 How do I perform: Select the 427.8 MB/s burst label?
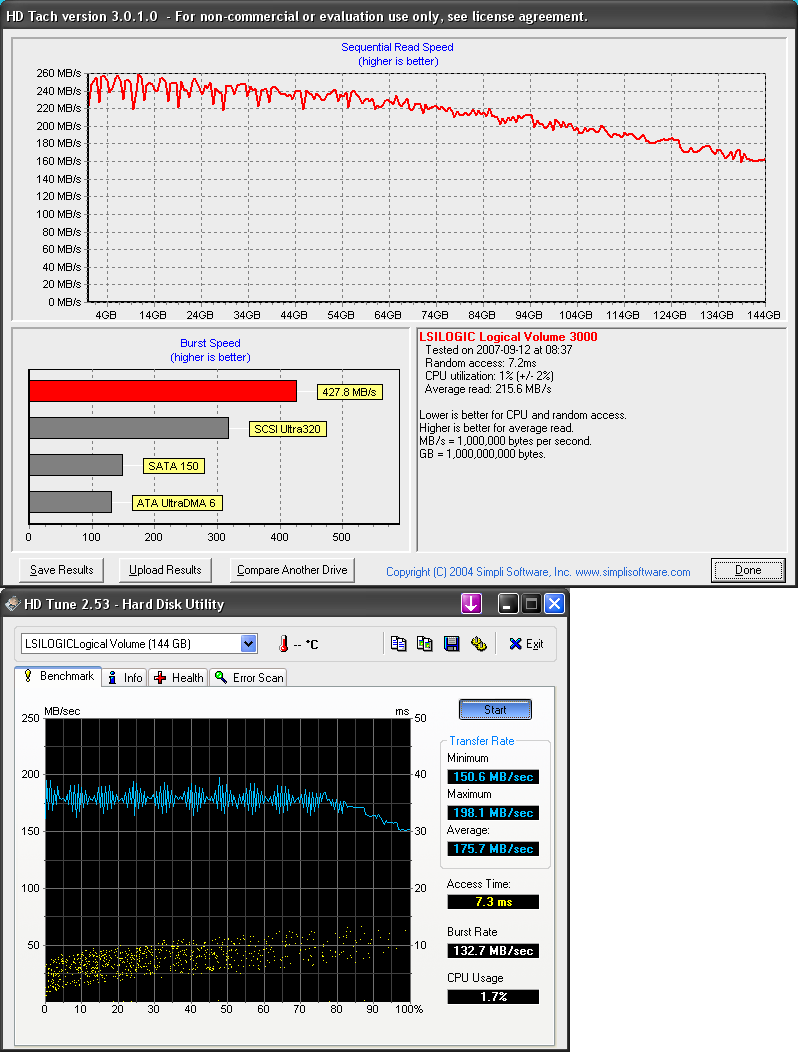(350, 392)
